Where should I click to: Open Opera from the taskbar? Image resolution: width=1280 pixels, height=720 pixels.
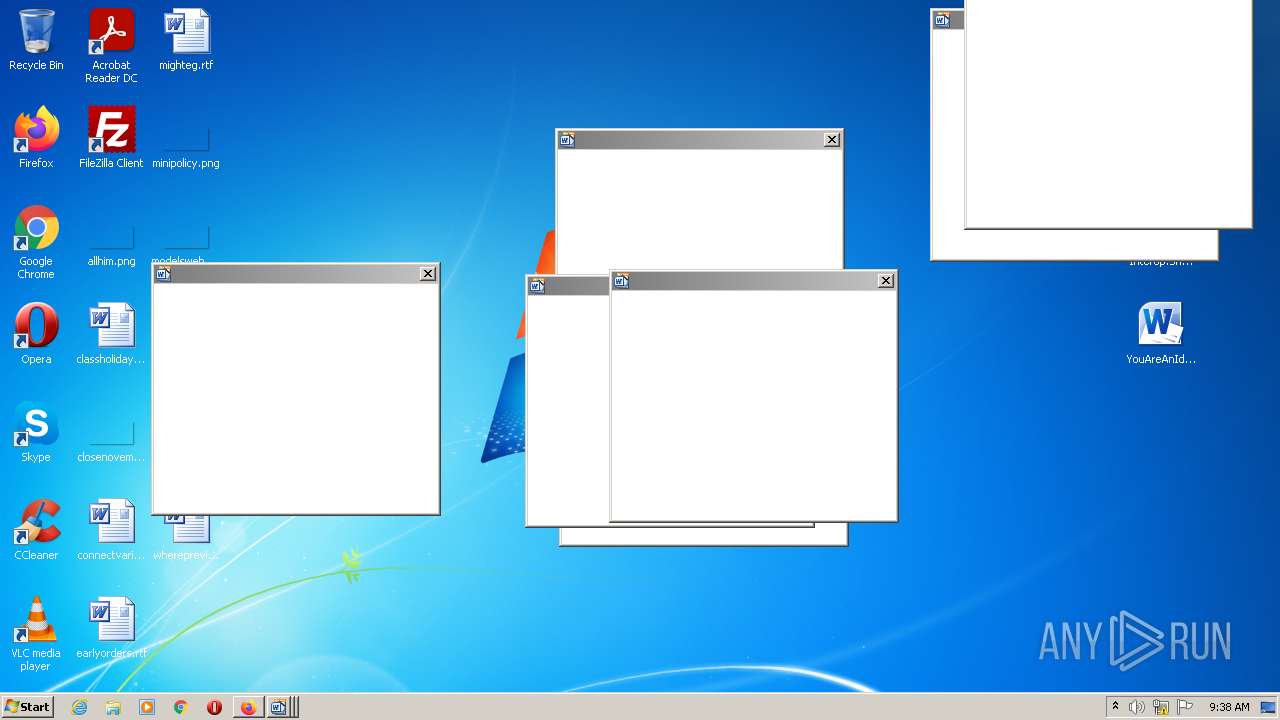214,707
